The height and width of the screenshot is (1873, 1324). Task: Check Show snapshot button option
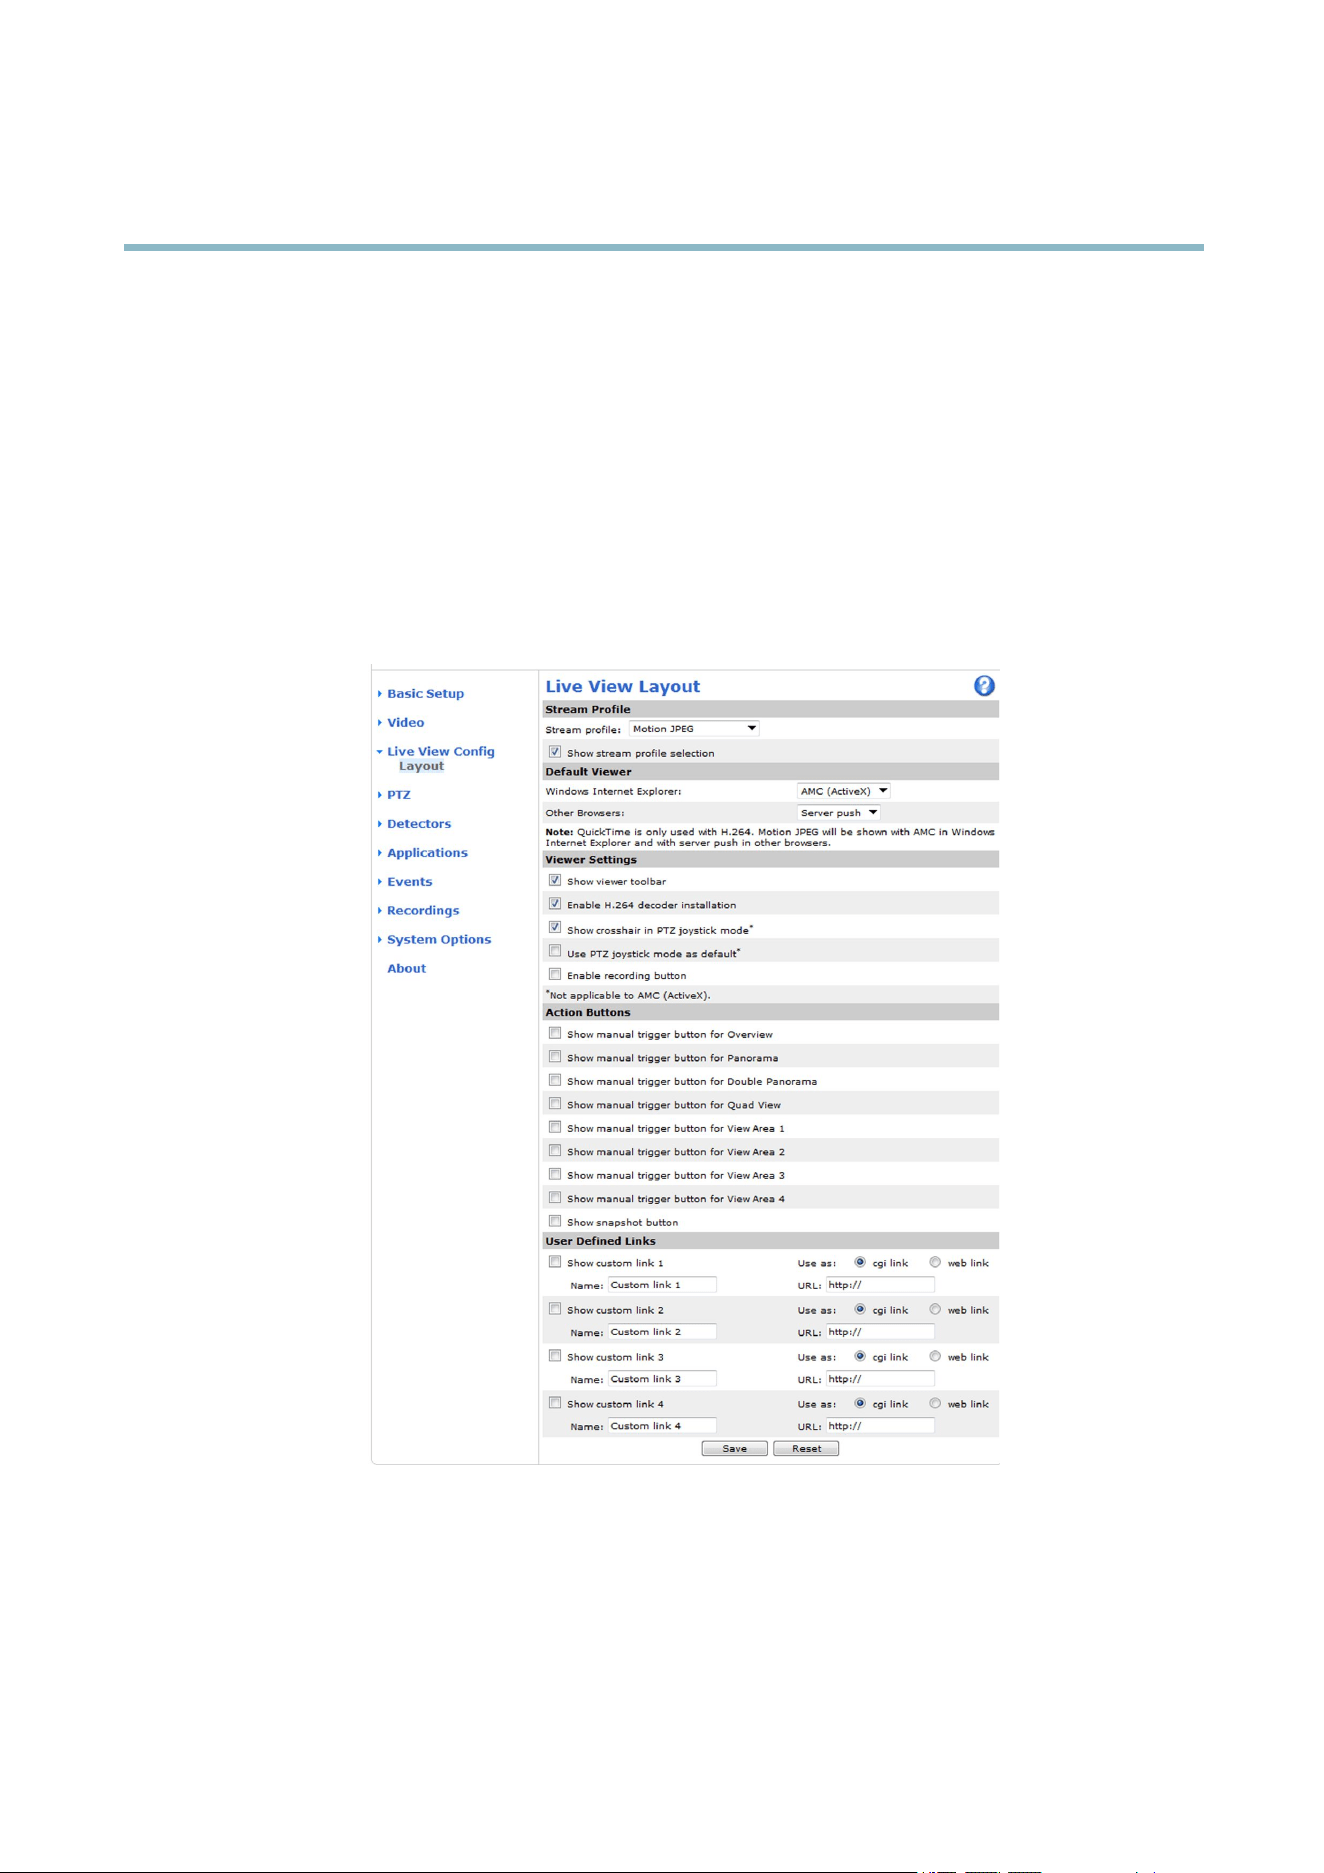coord(555,1221)
